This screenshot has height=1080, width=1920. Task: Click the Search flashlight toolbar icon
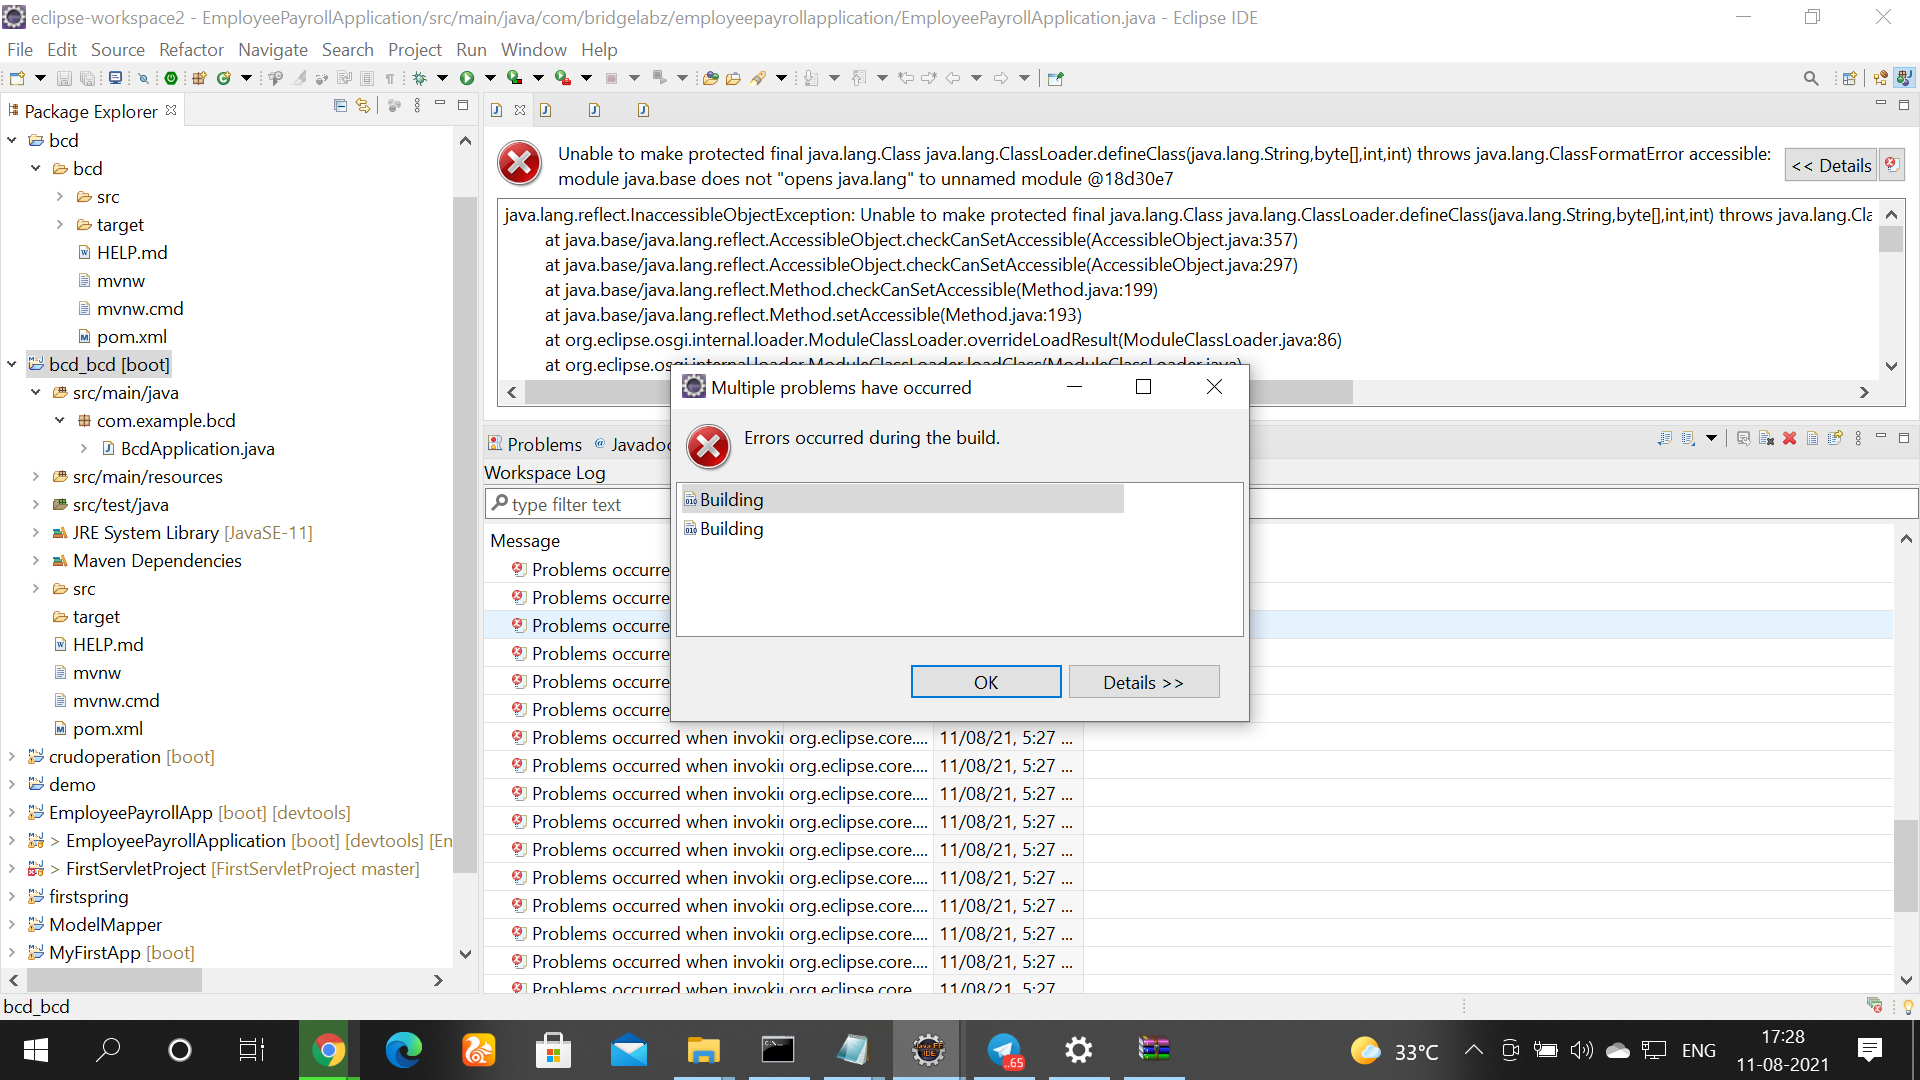[x=759, y=78]
